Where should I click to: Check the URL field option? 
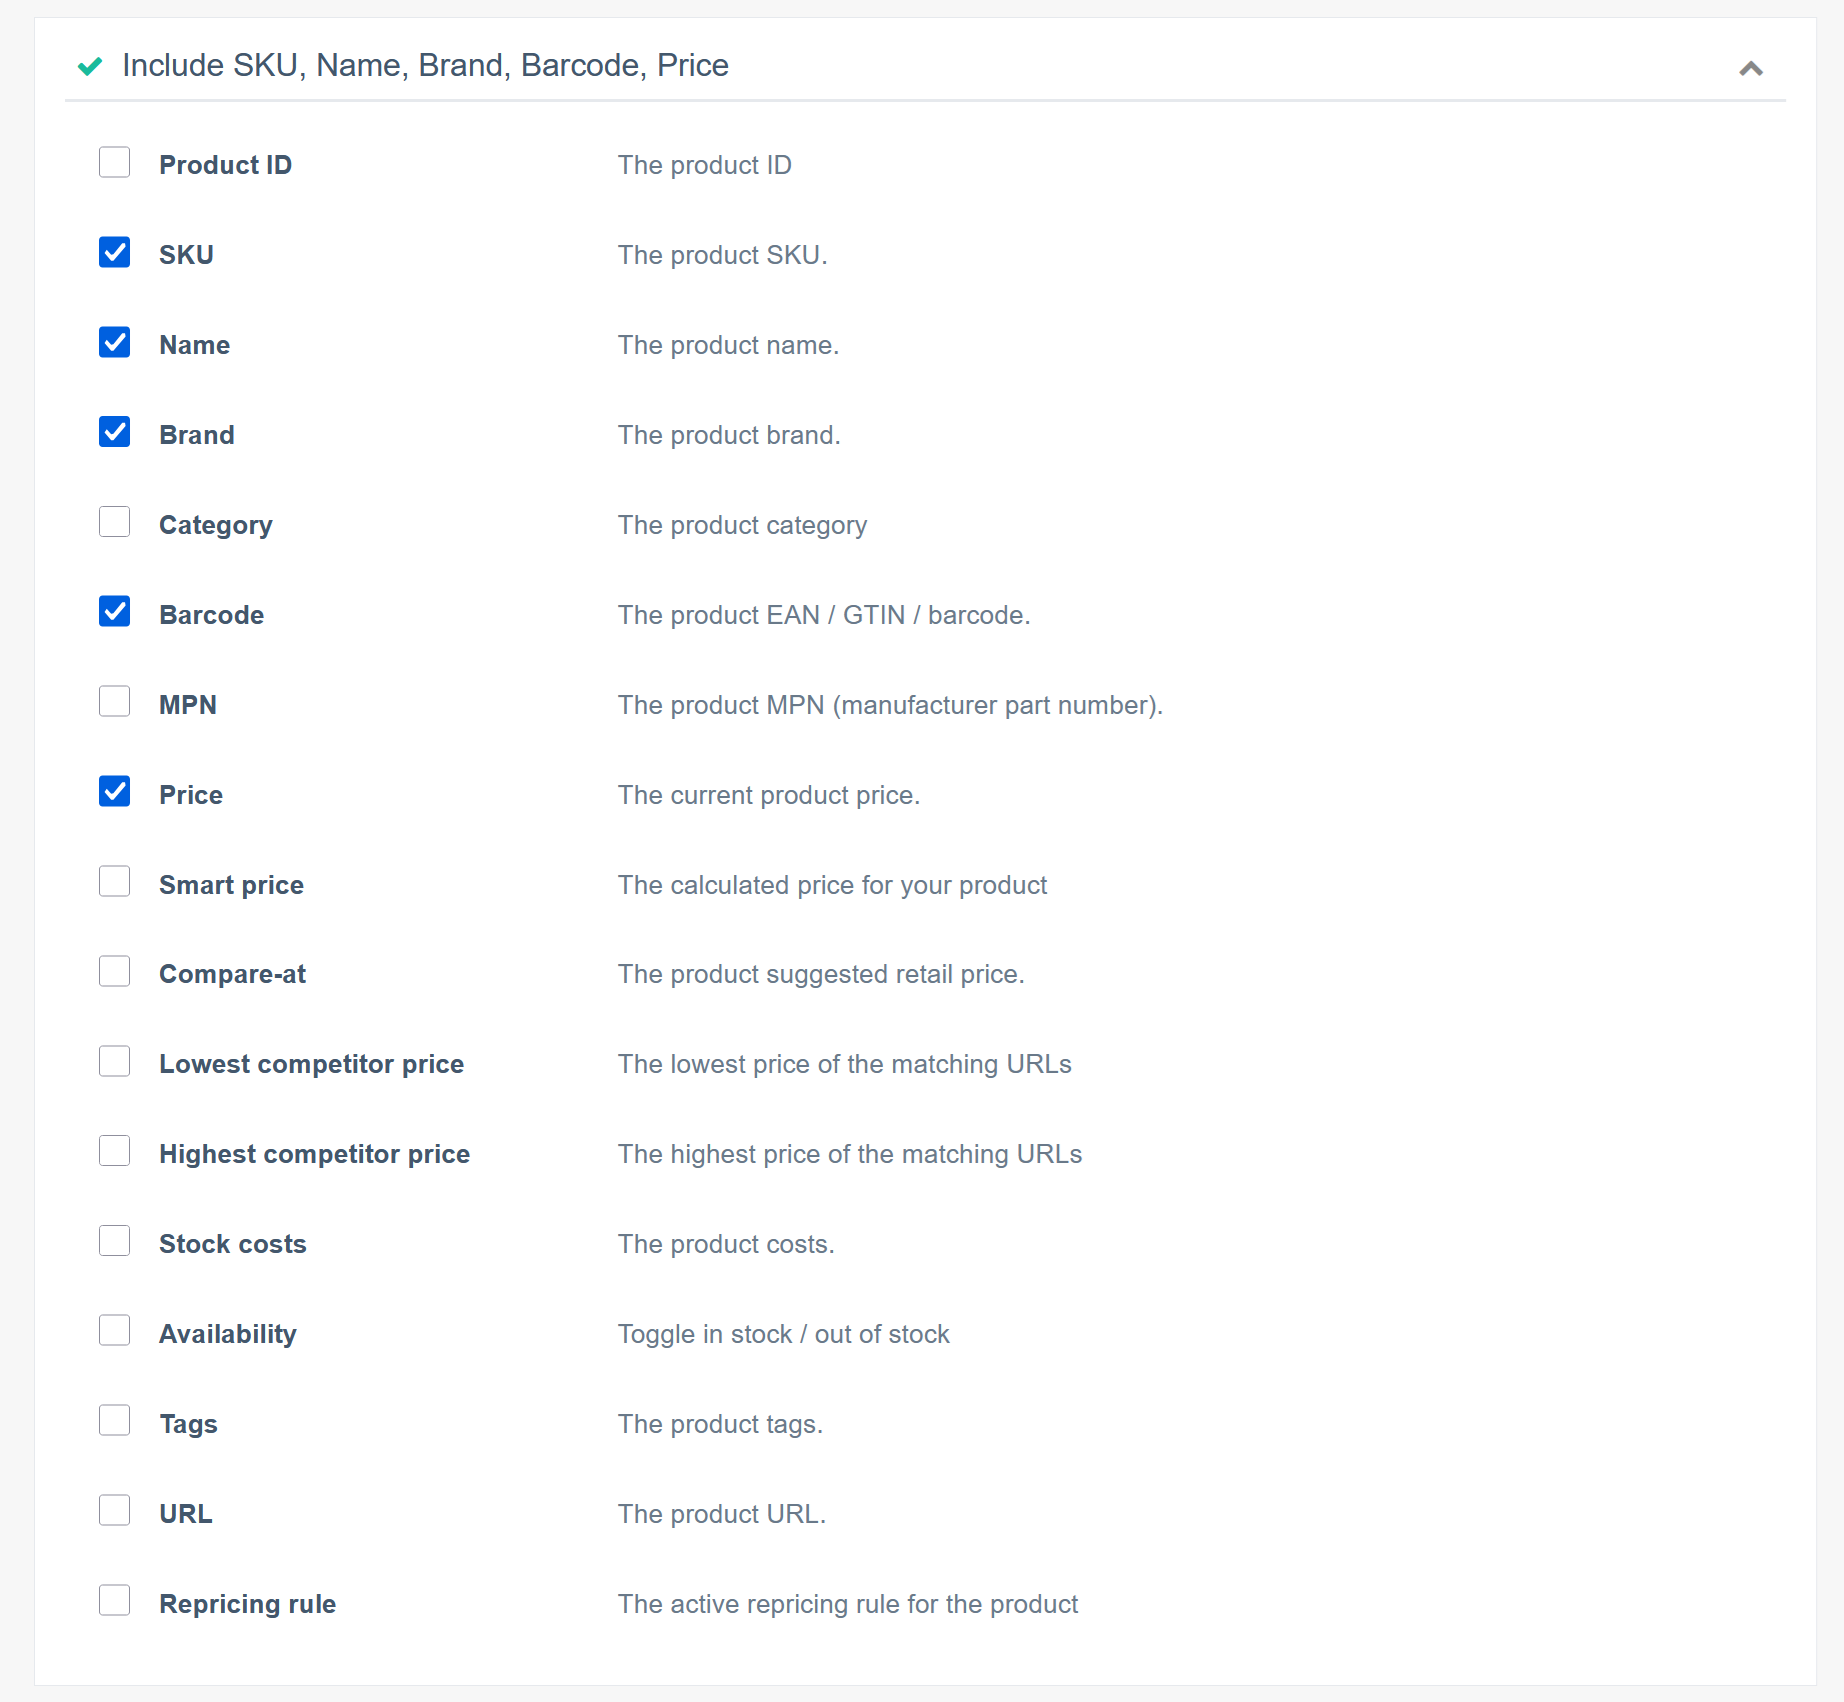[x=115, y=1510]
